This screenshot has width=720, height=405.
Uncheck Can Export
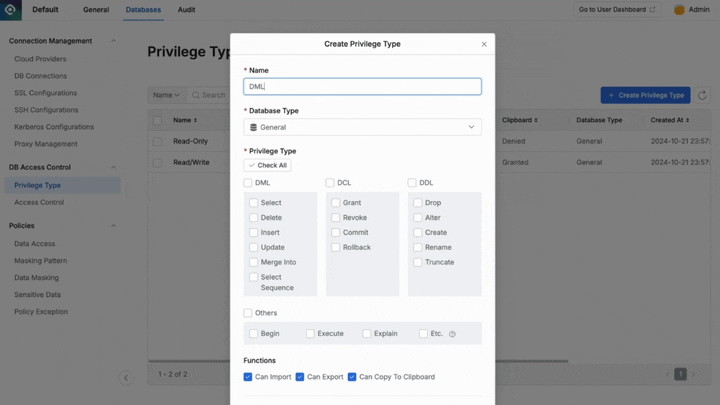click(x=300, y=377)
